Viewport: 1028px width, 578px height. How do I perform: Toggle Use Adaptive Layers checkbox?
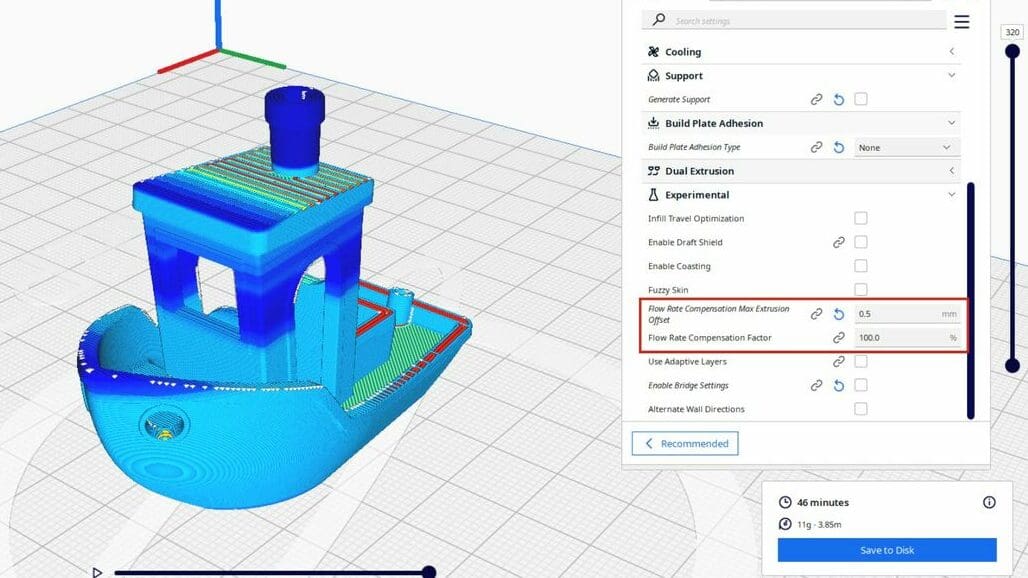861,361
